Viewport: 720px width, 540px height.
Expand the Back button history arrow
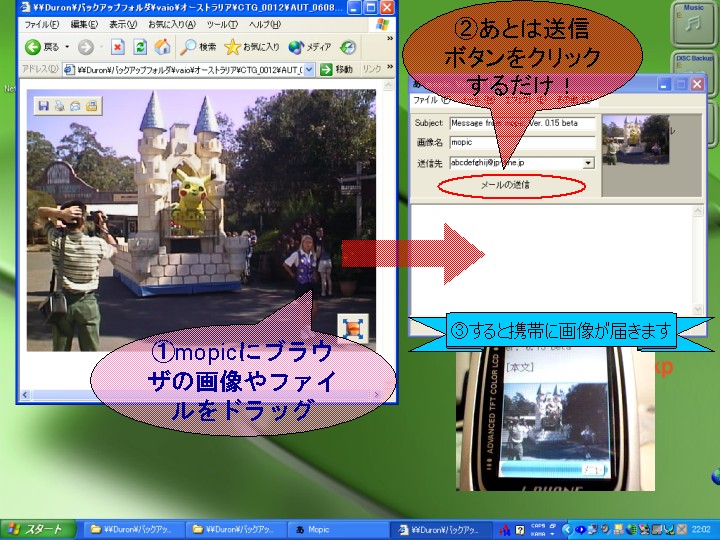(66, 47)
